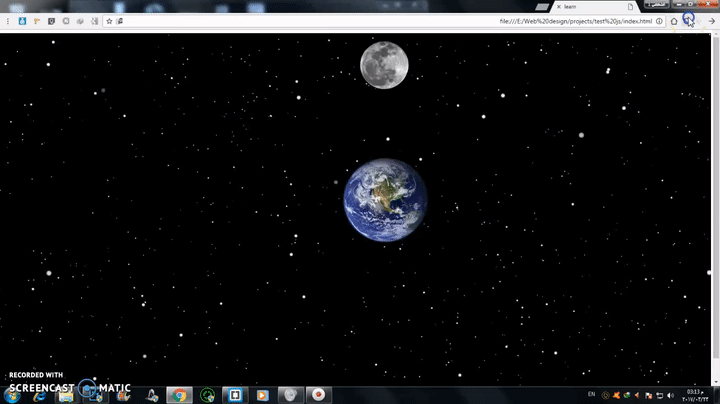Screen dimensions: 720x404
Task: Open a new tab with the new tab button
Action: tap(540, 6)
